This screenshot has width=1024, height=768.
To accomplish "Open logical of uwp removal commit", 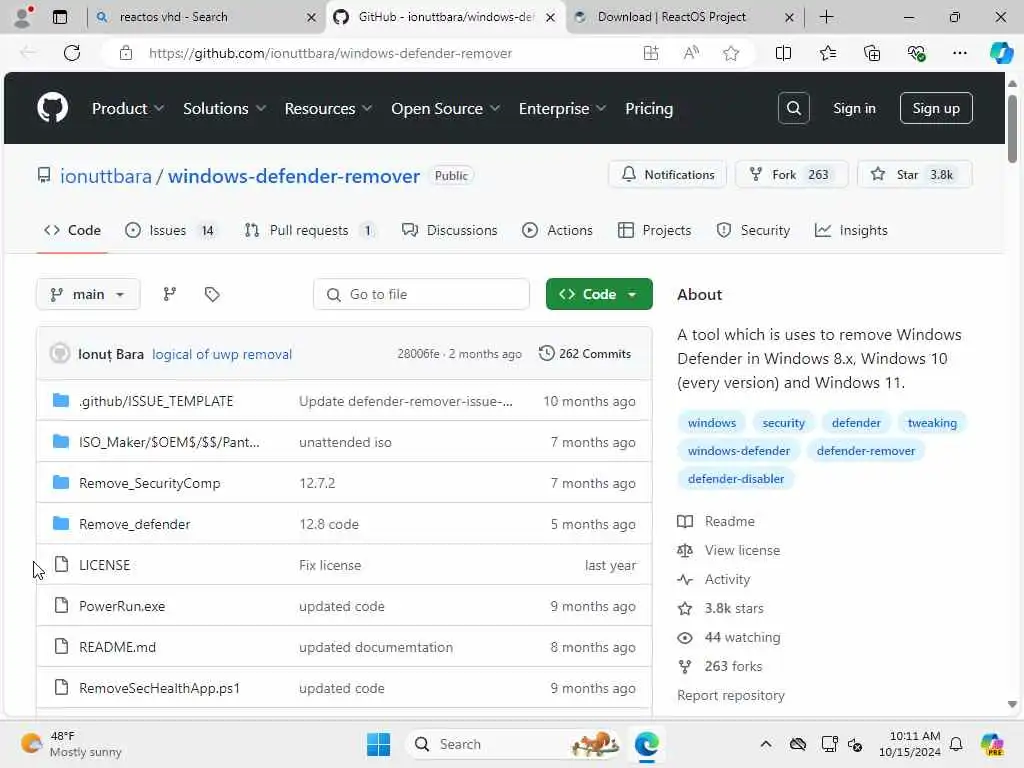I will [222, 354].
